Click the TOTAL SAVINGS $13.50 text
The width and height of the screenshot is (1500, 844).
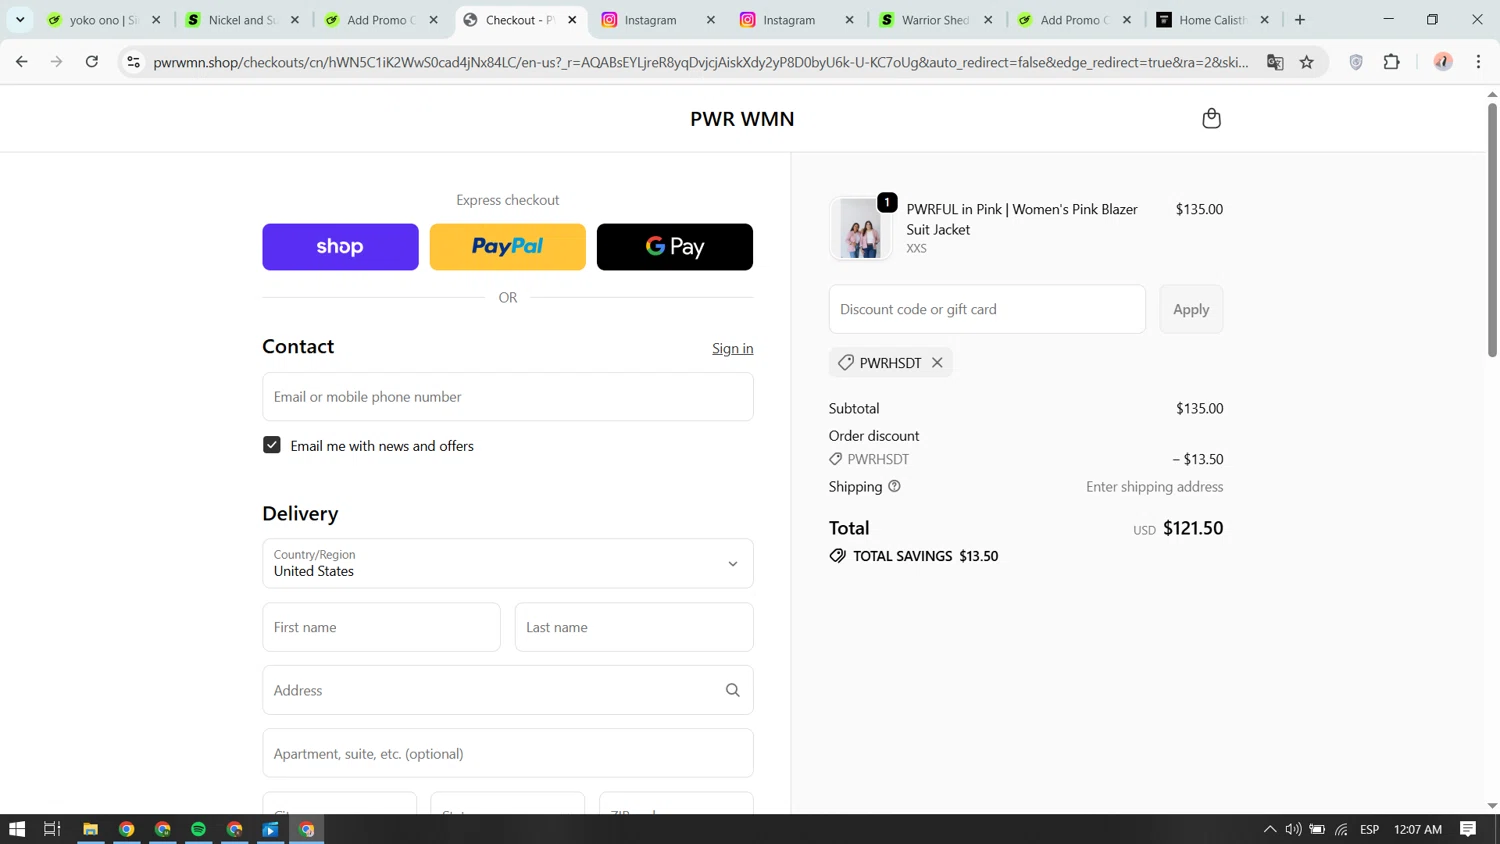(x=925, y=556)
